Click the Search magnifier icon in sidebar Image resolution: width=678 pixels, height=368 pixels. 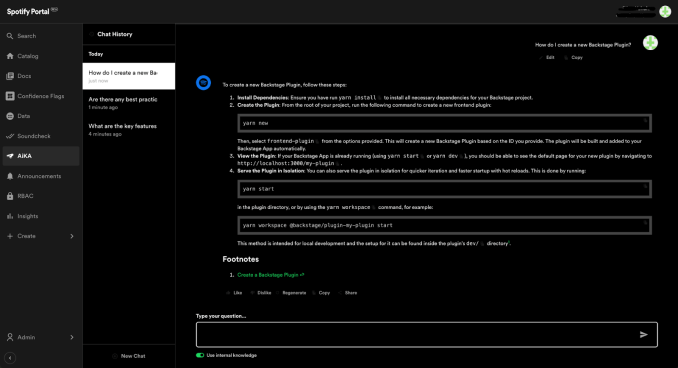click(10, 36)
